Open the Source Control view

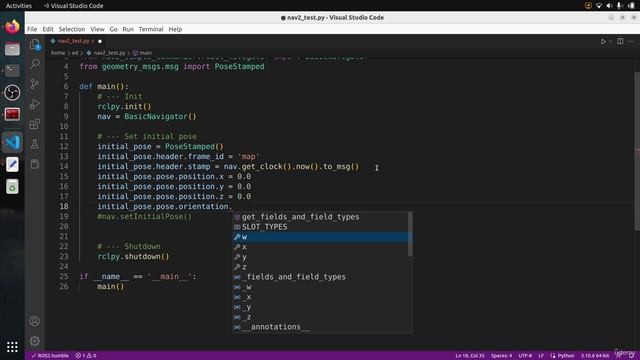click(x=35, y=84)
